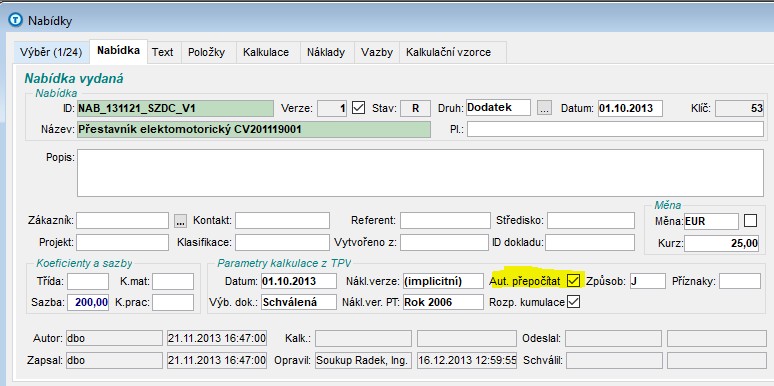Click the Pl. input field
The image size is (774, 386).
pyautogui.click(x=615, y=129)
